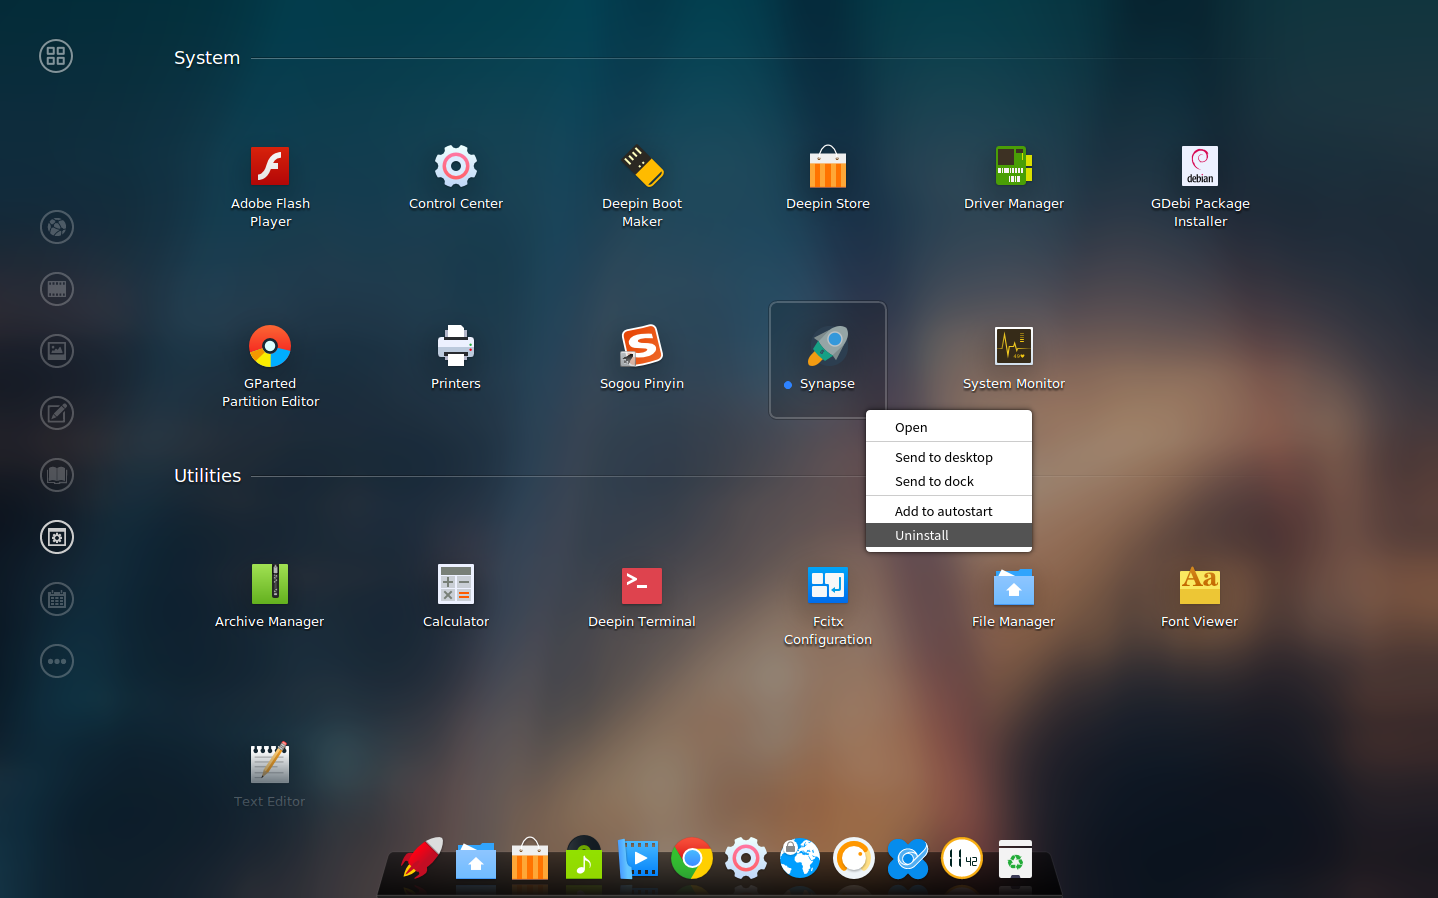Open Control Center gear in dock
Image resolution: width=1438 pixels, height=898 pixels.
click(746, 858)
